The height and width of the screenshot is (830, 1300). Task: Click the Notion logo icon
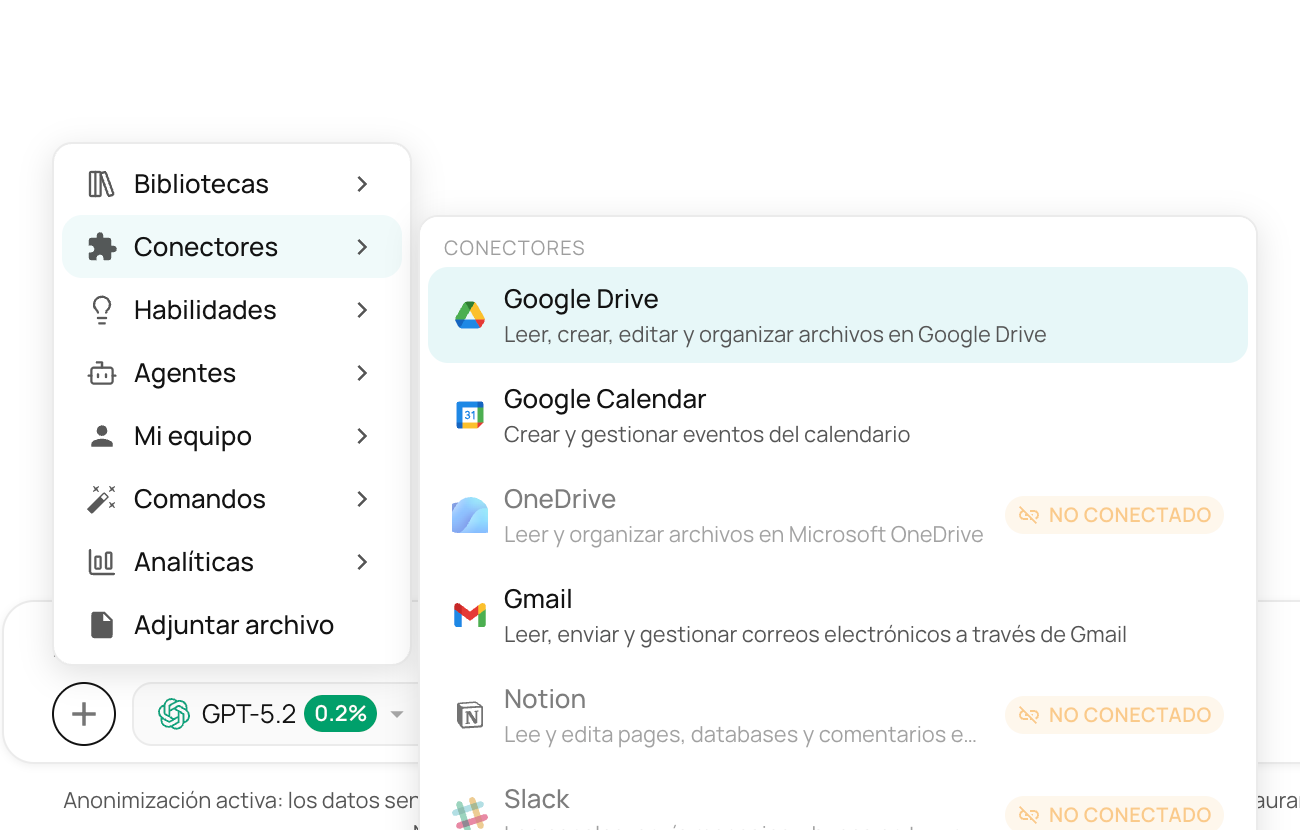point(470,715)
